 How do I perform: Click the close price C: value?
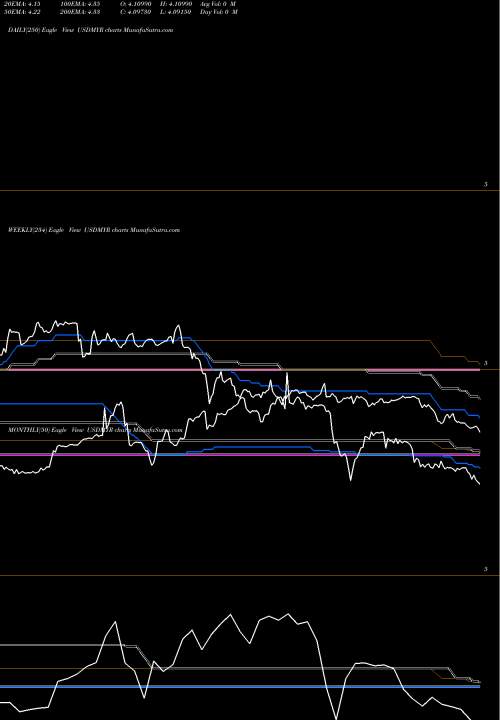(135, 12)
